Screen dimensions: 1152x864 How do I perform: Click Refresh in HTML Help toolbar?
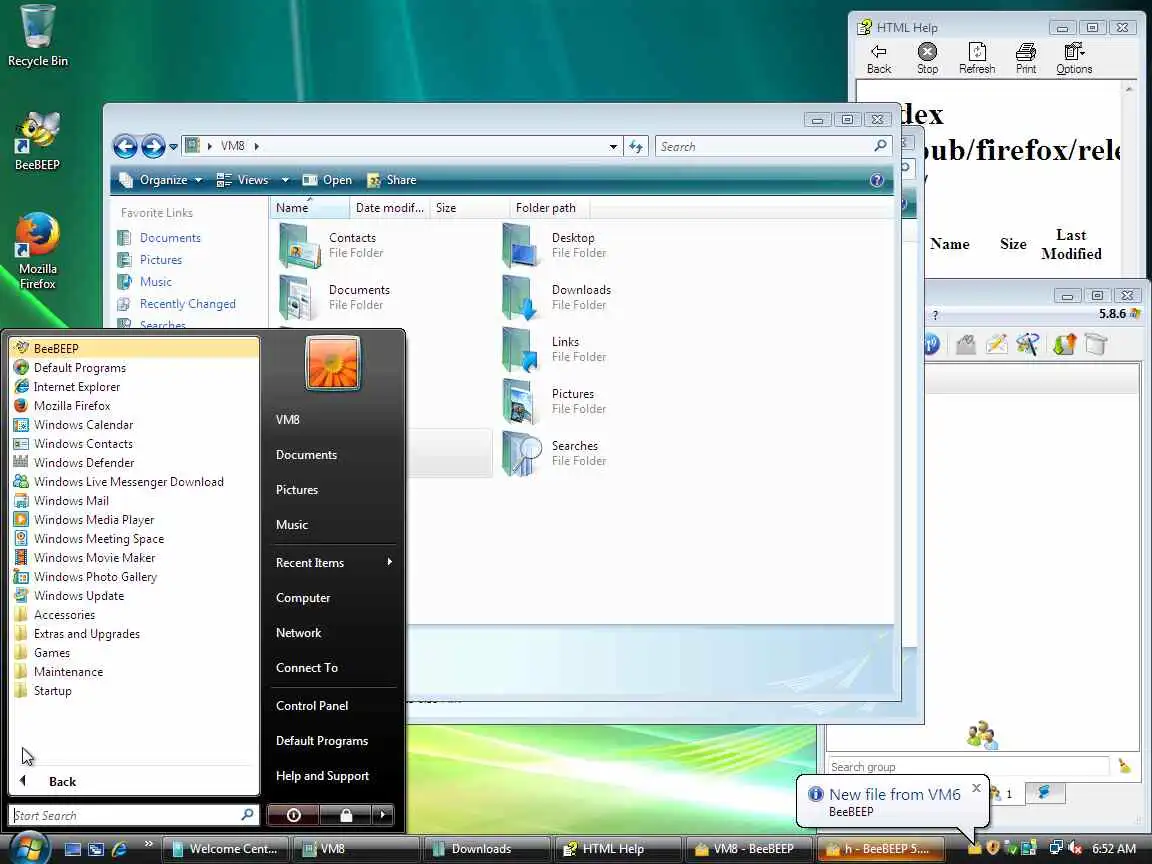click(x=977, y=59)
